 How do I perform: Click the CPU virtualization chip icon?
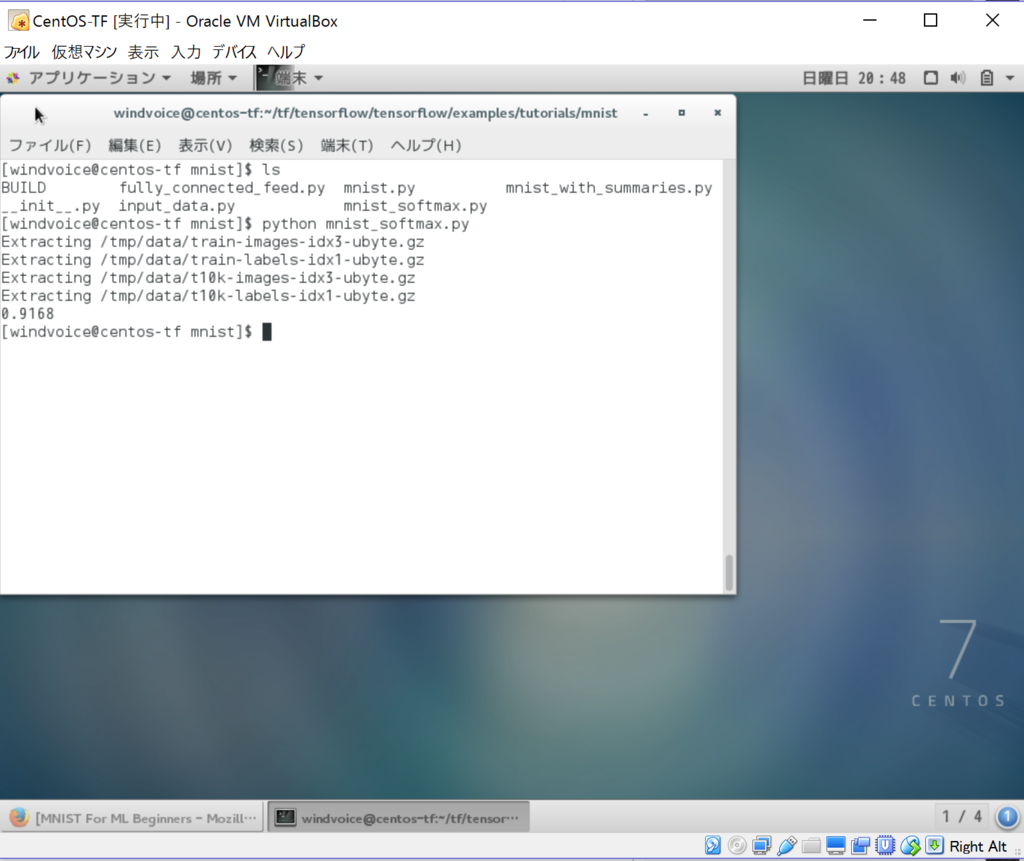coord(885,846)
